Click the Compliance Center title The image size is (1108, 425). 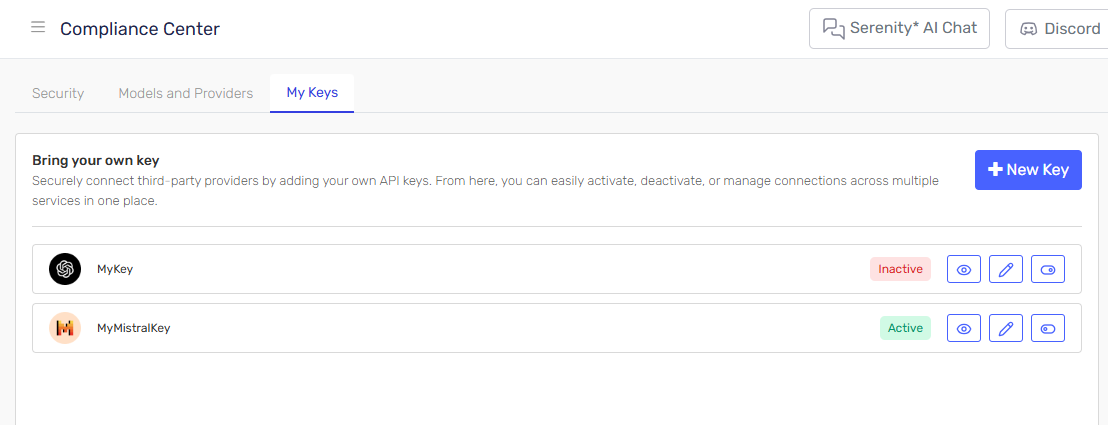click(140, 29)
